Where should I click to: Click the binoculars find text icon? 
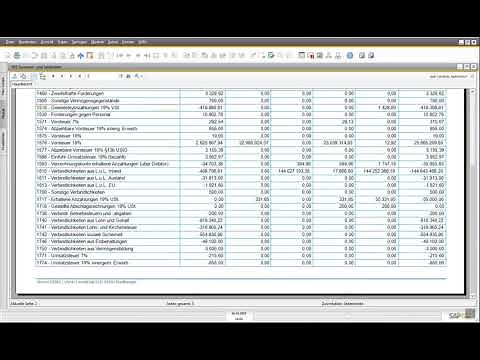(128, 76)
